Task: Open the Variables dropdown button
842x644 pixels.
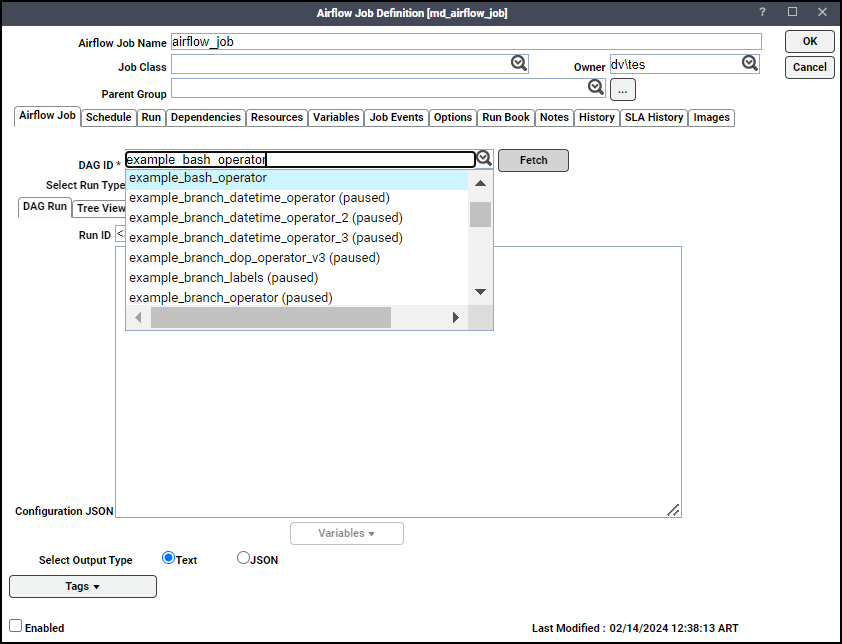Action: (347, 533)
